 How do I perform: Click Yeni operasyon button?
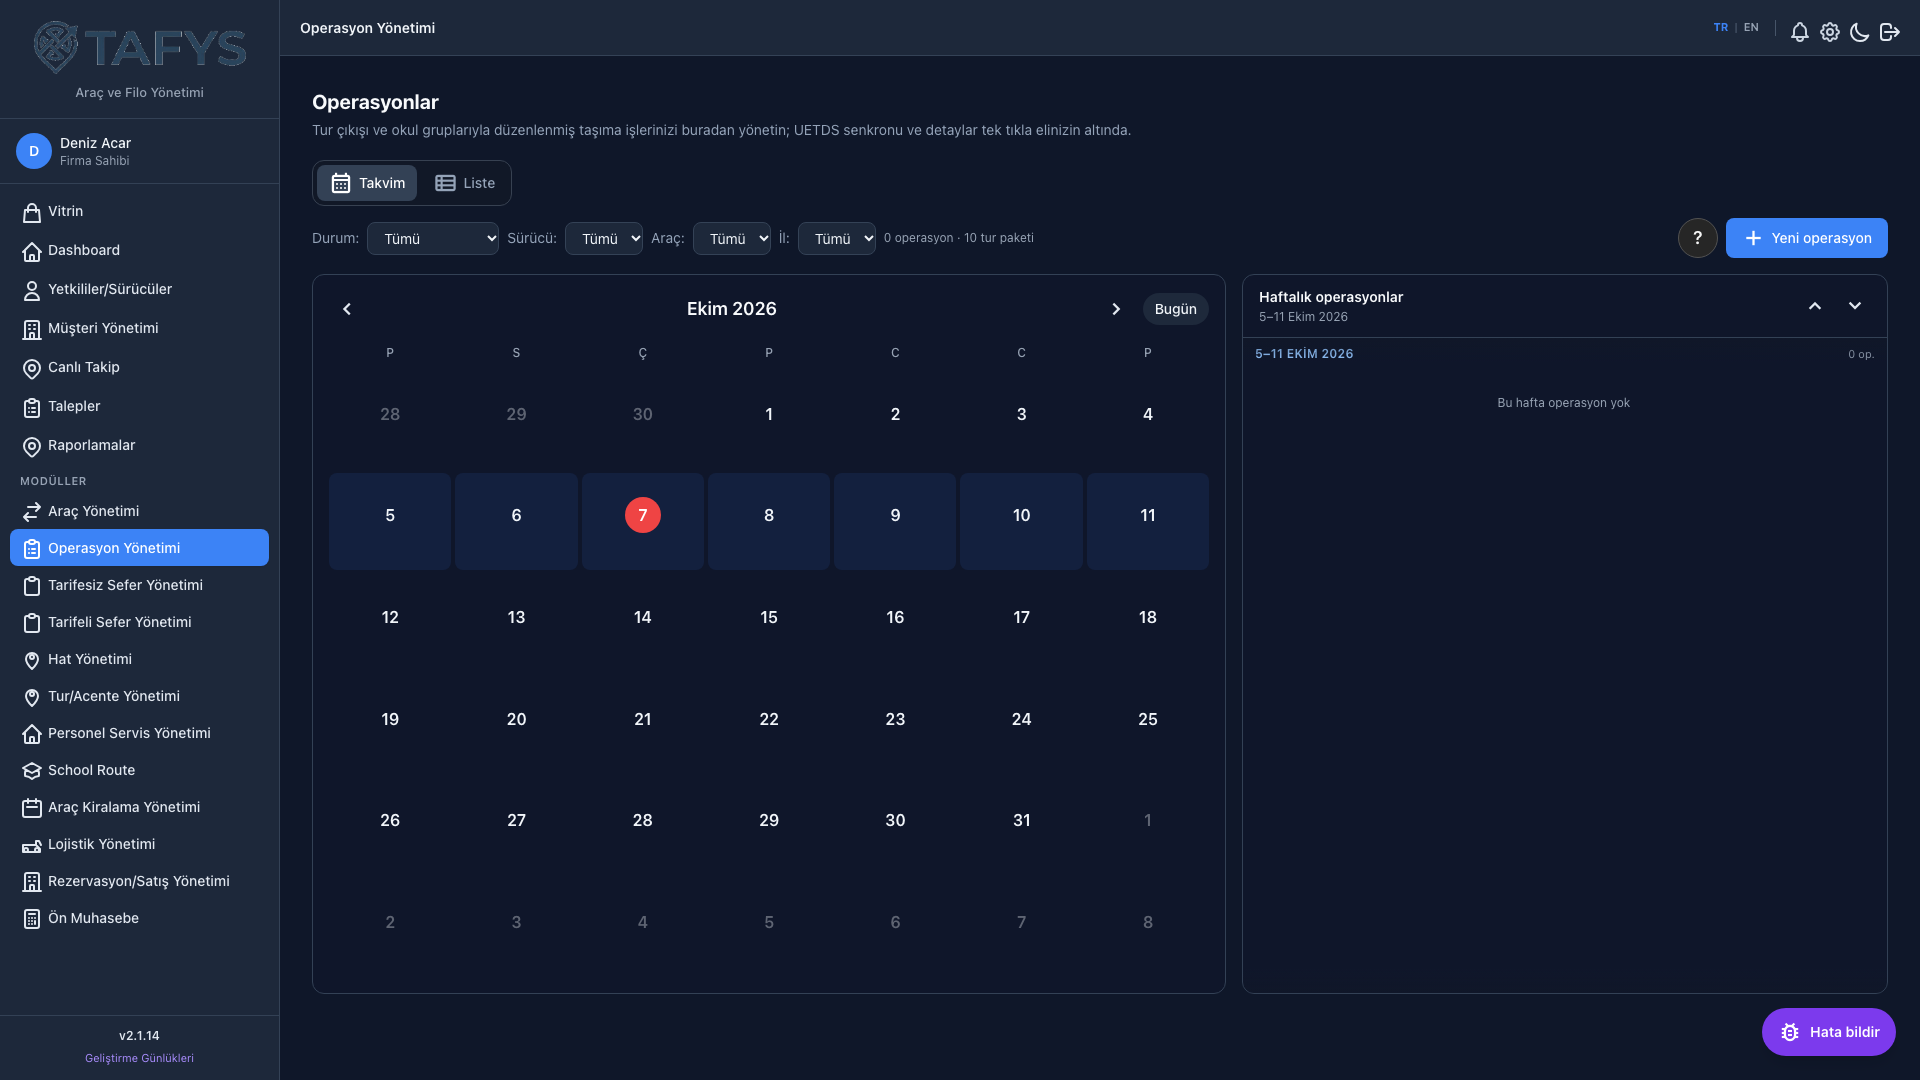coord(1806,238)
